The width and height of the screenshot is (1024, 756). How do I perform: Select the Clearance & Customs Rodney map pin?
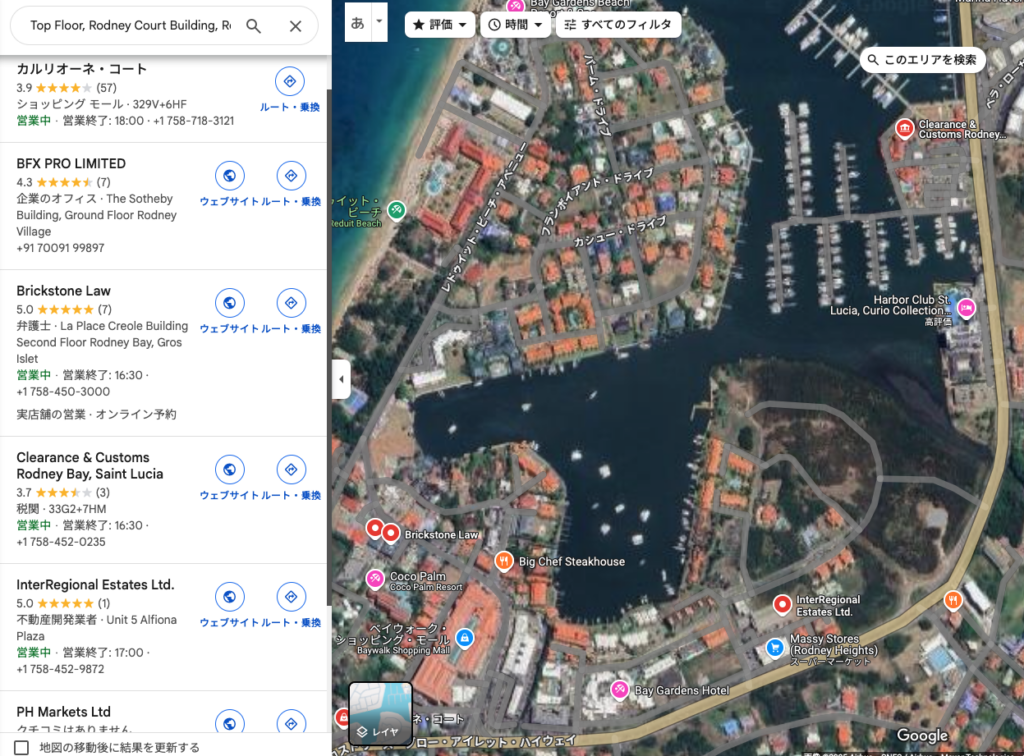click(904, 128)
